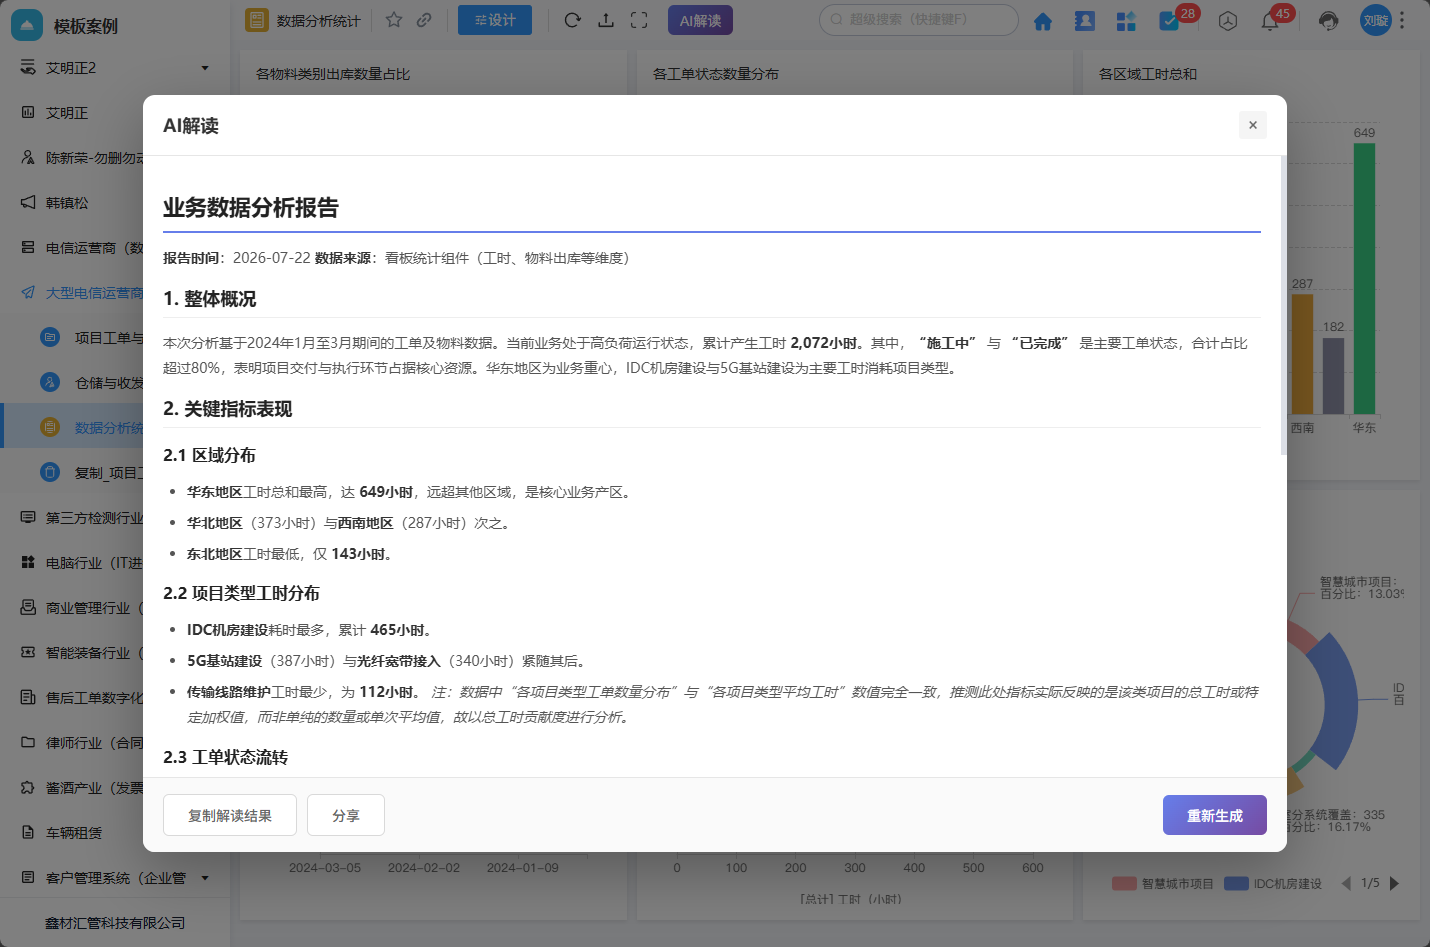Click the refresh icon in top toolbar

(x=572, y=20)
